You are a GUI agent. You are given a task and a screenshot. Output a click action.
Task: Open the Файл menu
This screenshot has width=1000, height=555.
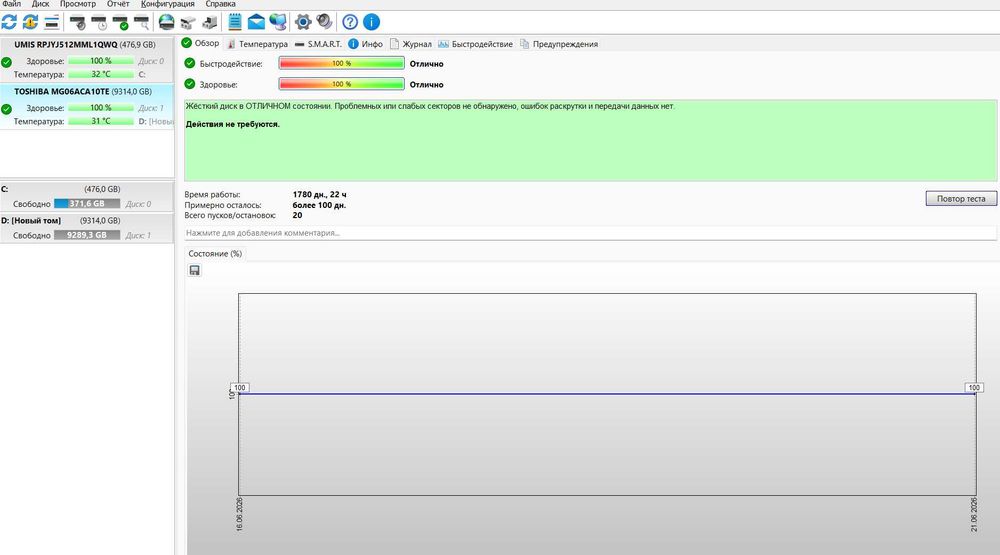click(11, 4)
